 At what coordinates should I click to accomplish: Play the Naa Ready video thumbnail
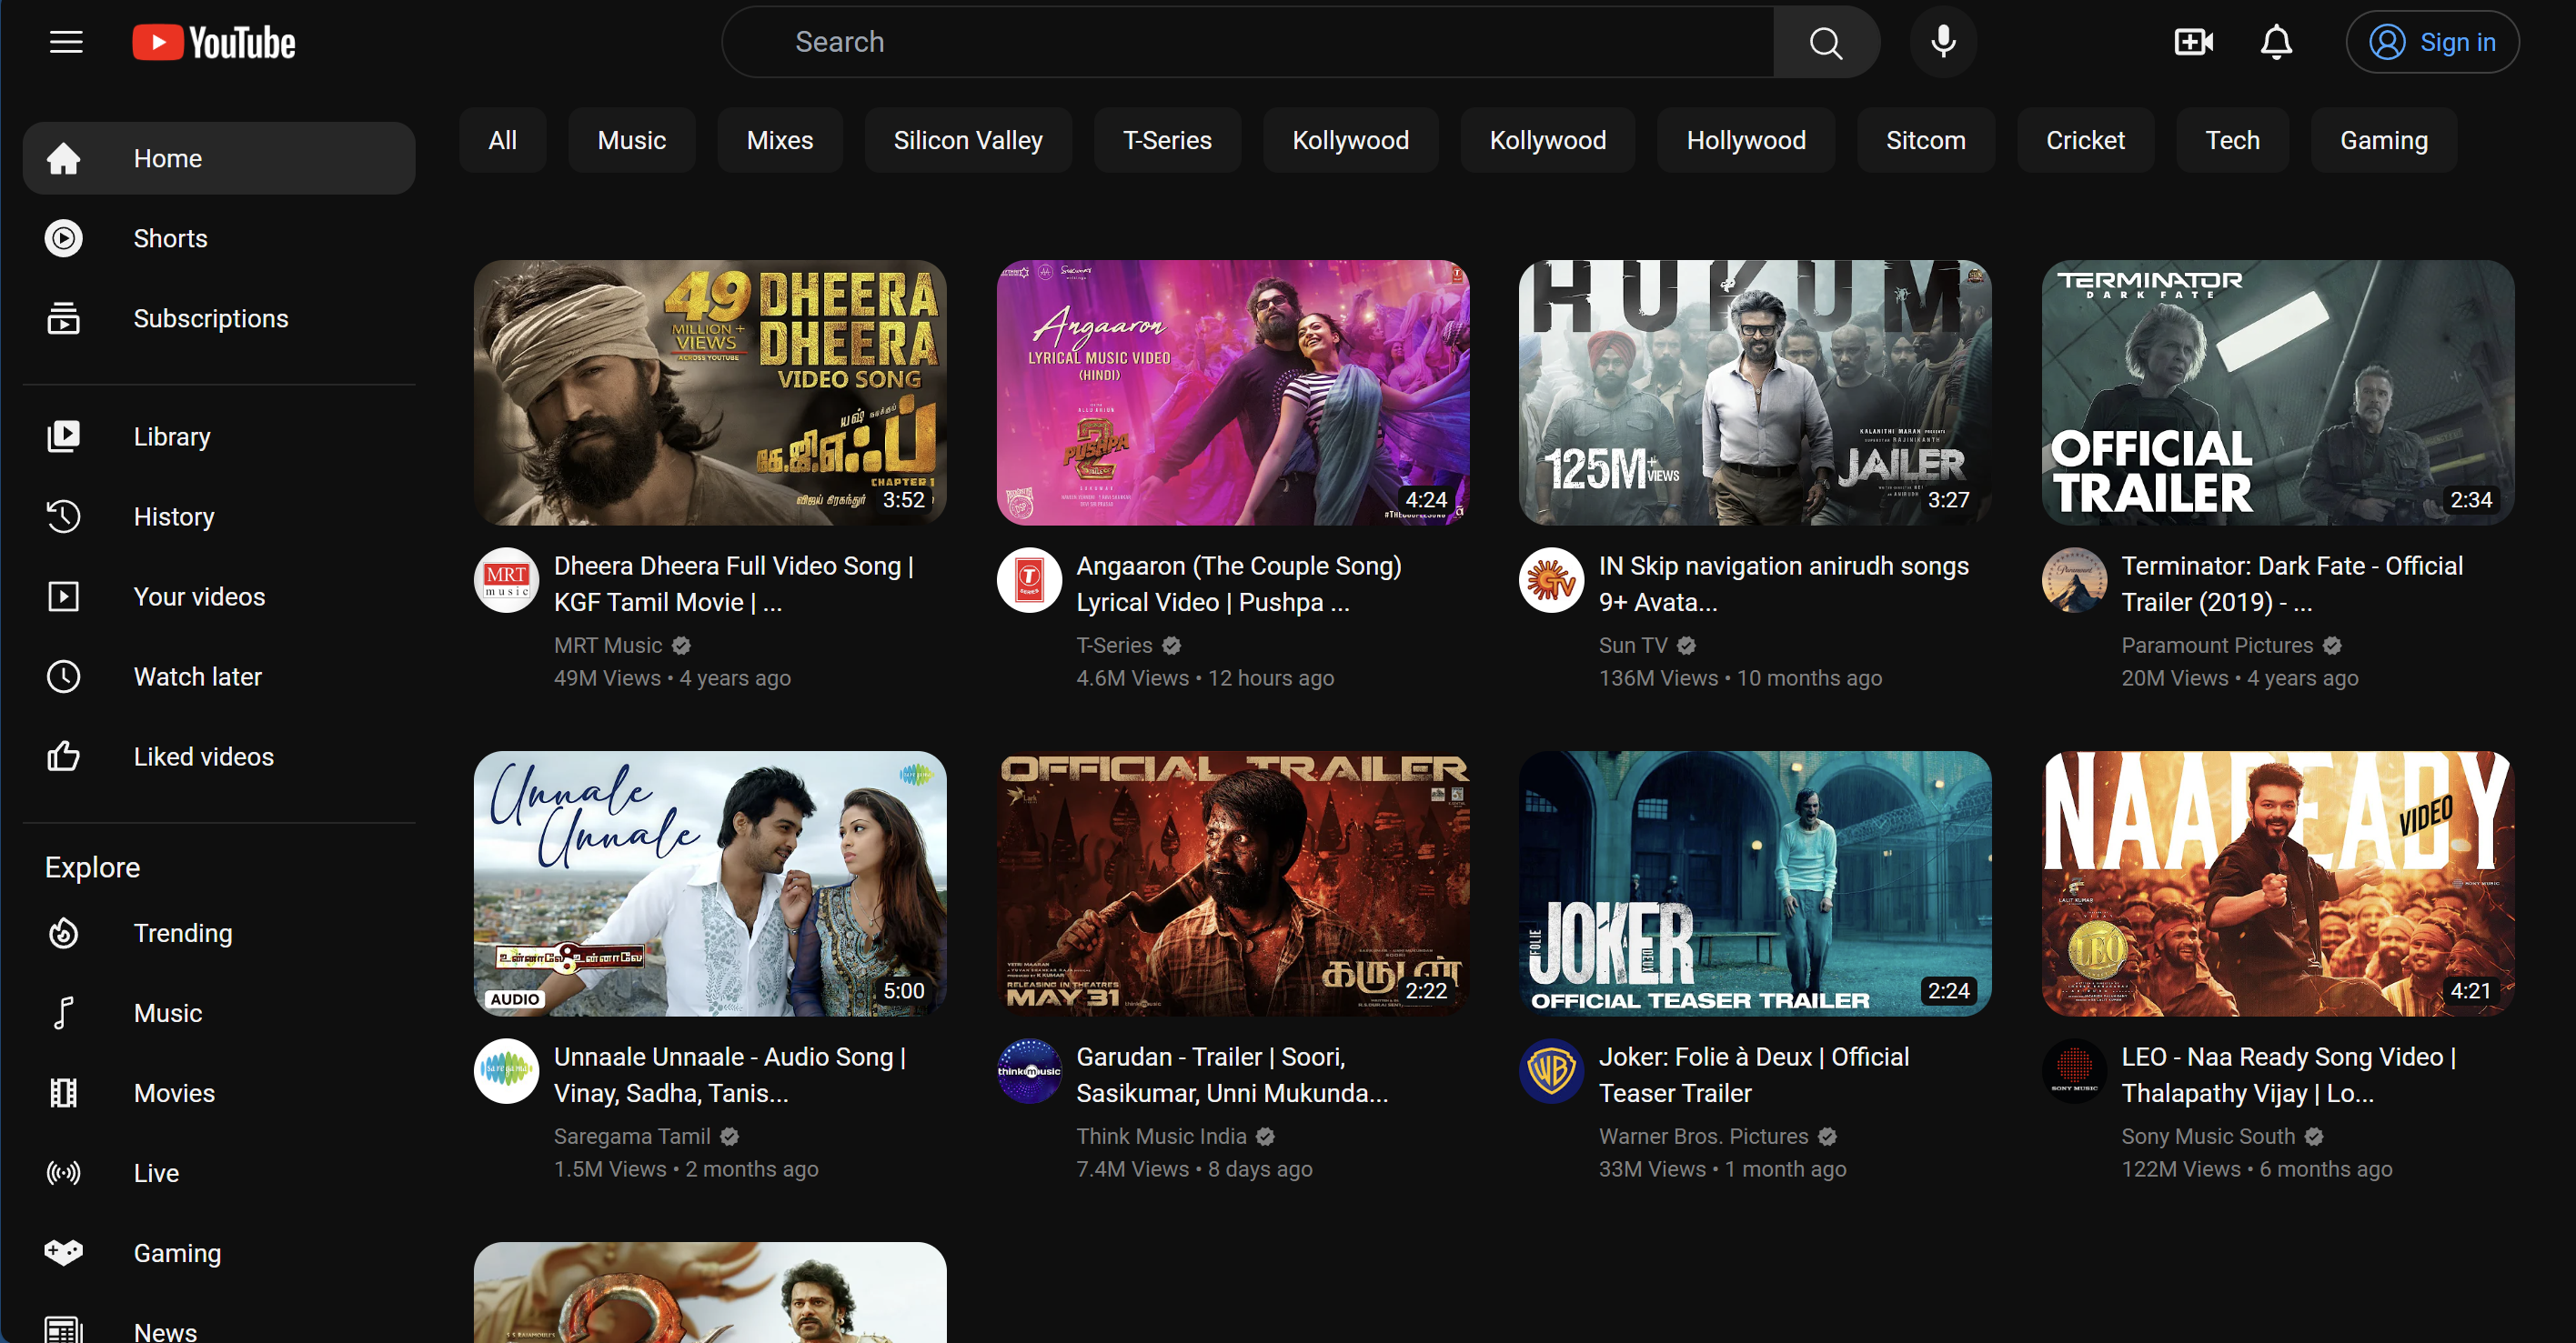[2278, 884]
